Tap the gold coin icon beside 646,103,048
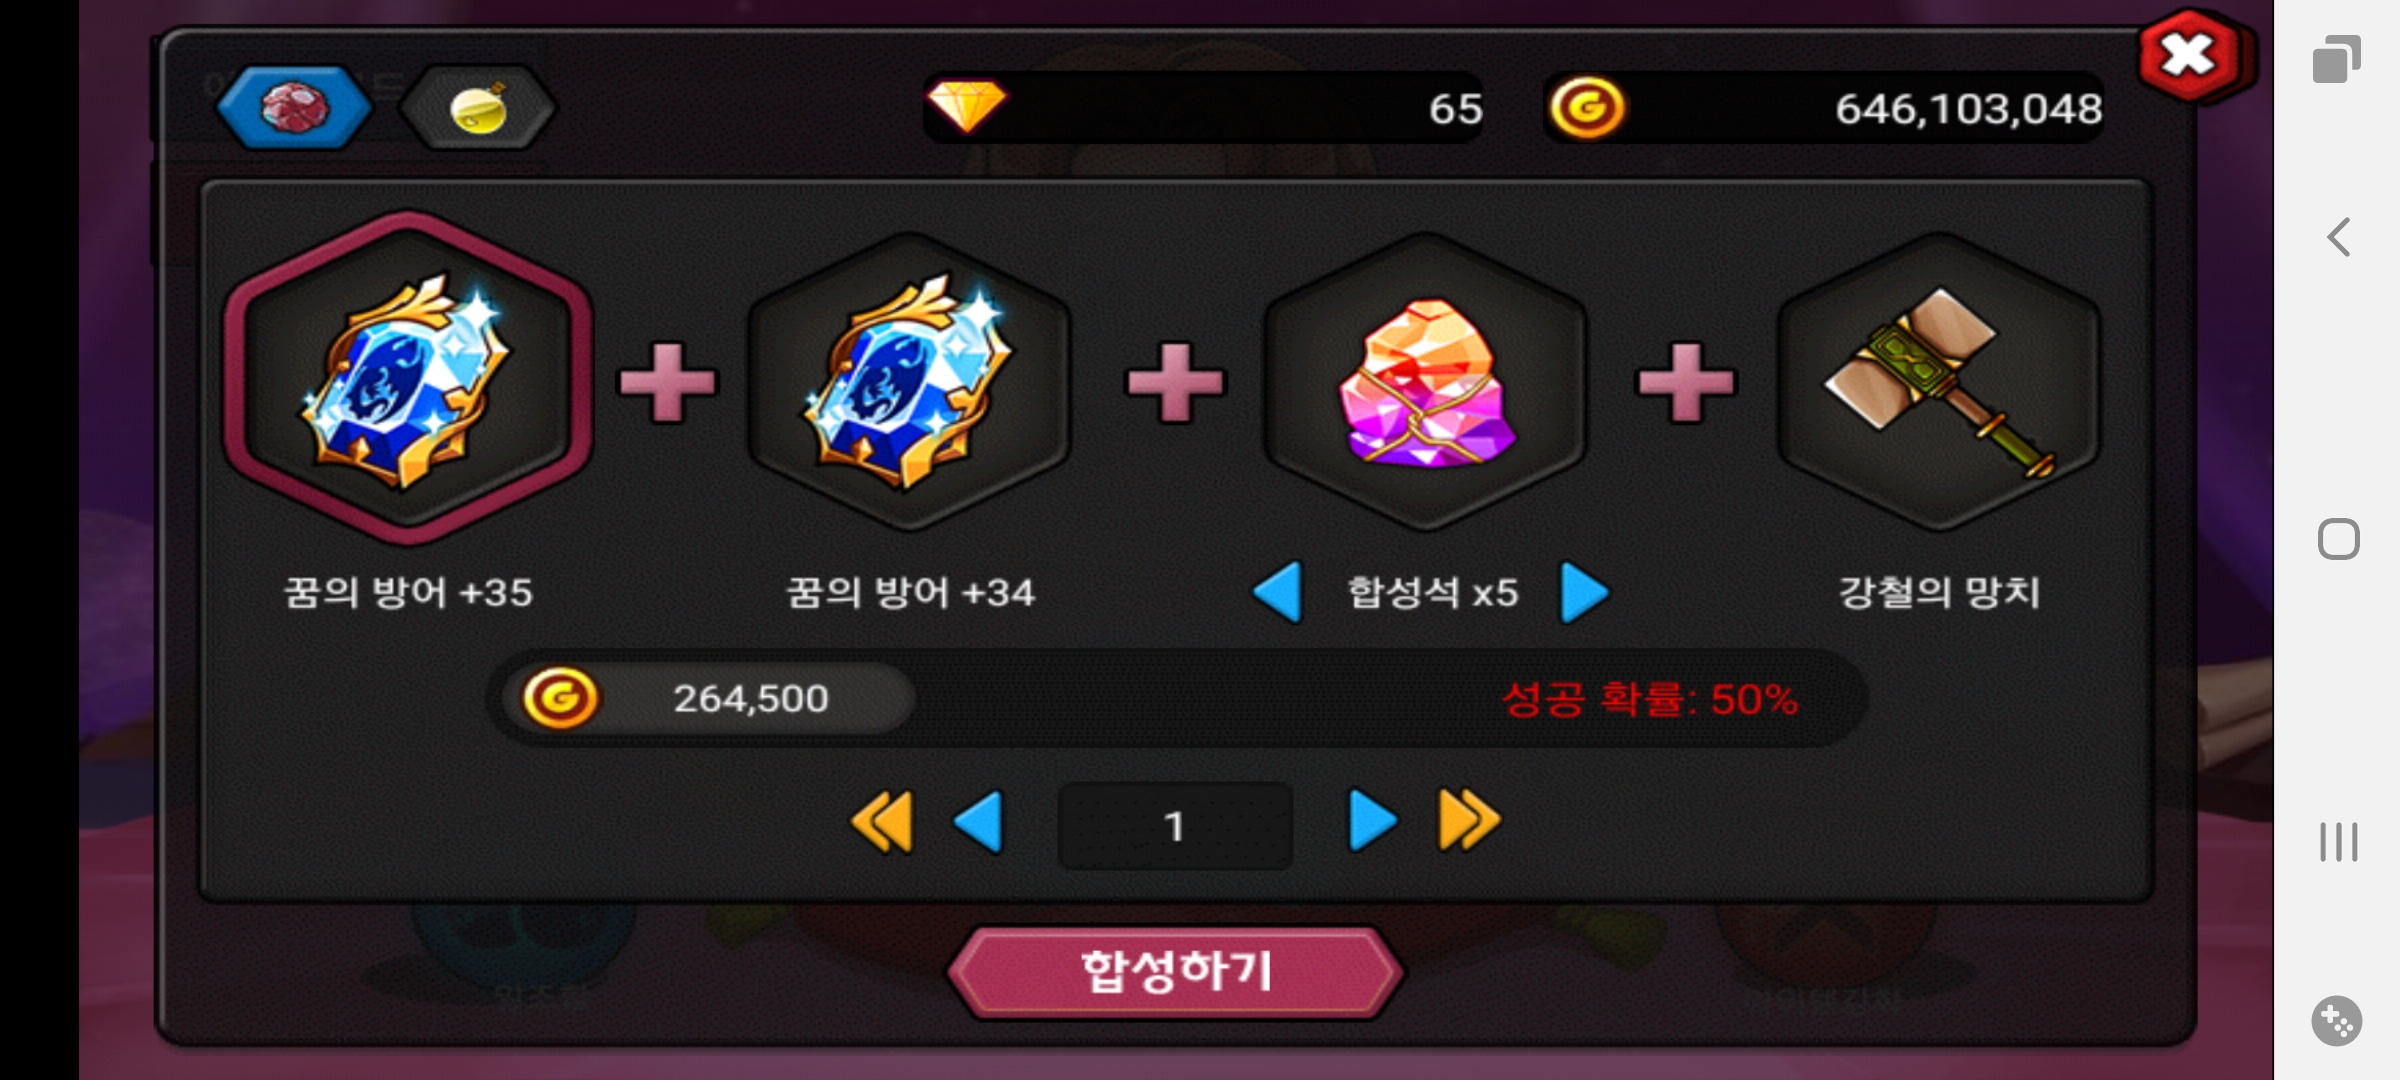Viewport: 2400px width, 1080px height. point(1587,107)
